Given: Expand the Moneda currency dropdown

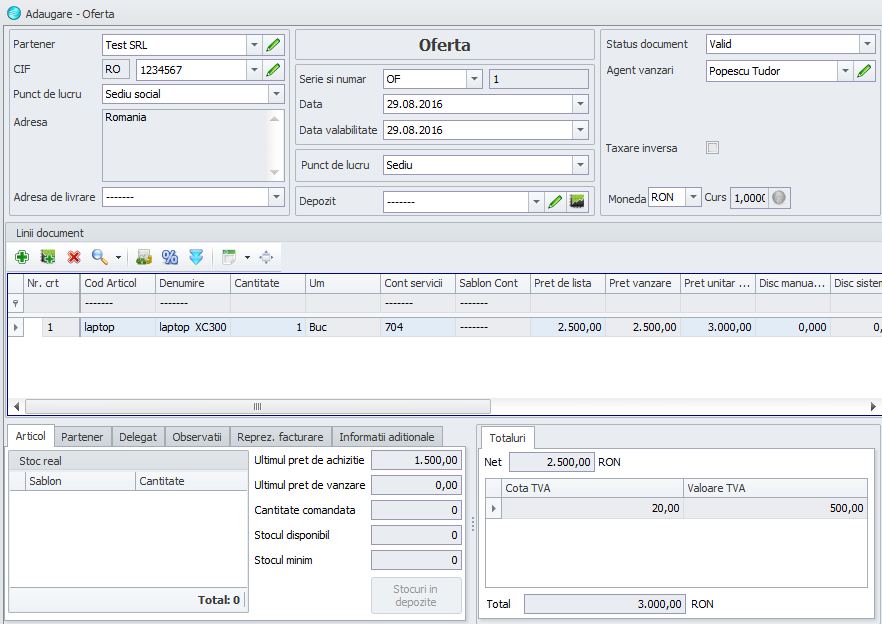Looking at the screenshot, I should pyautogui.click(x=694, y=197).
